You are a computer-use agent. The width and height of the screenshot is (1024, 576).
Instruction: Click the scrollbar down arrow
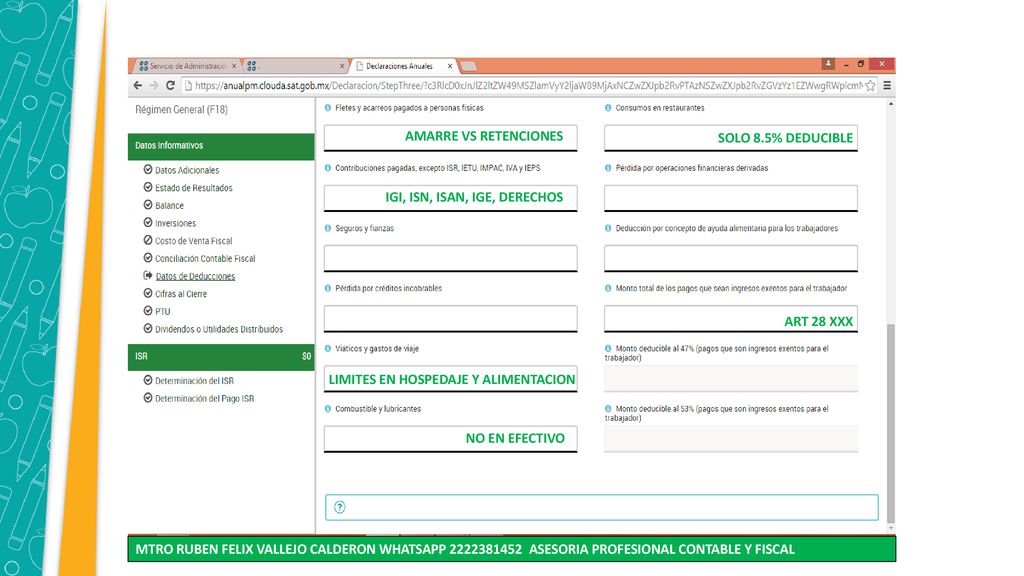(891, 528)
